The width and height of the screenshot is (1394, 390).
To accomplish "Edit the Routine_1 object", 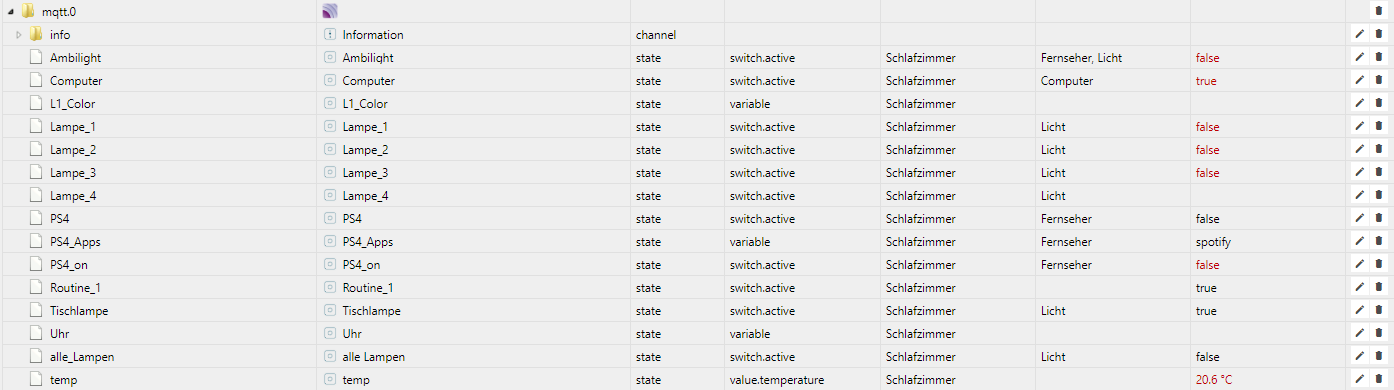I will tap(1359, 288).
